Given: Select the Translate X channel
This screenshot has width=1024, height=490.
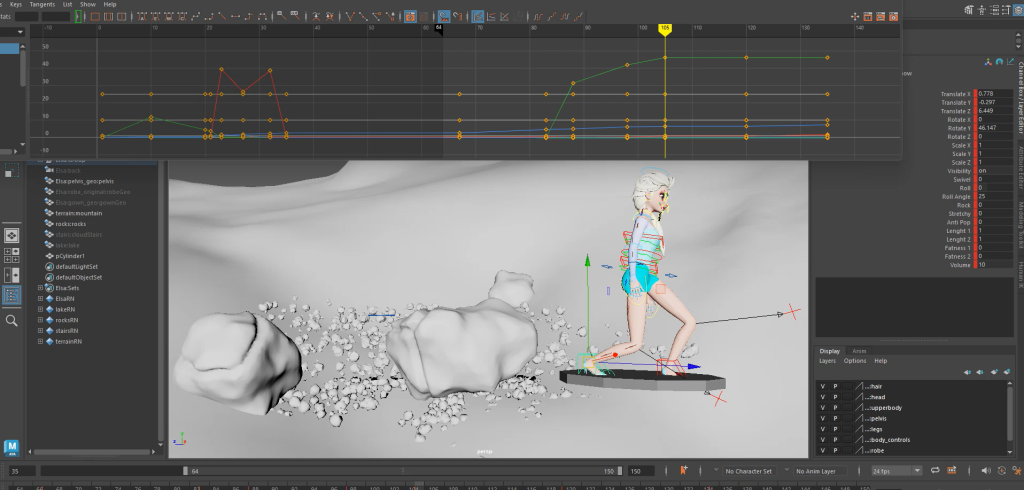Looking at the screenshot, I should 955,94.
